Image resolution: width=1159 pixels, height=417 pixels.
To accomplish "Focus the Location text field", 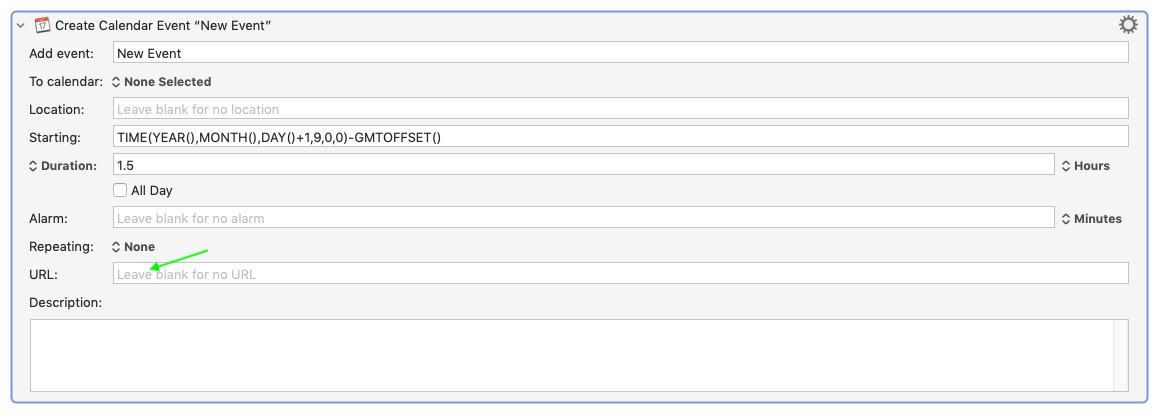I will pos(620,109).
